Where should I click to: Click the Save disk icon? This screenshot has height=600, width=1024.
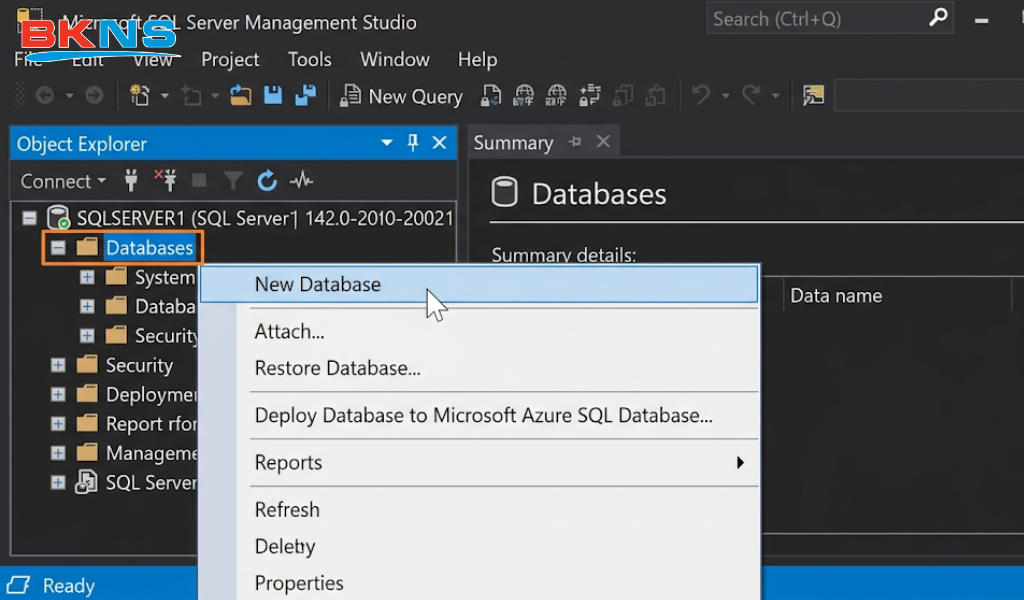click(x=273, y=95)
